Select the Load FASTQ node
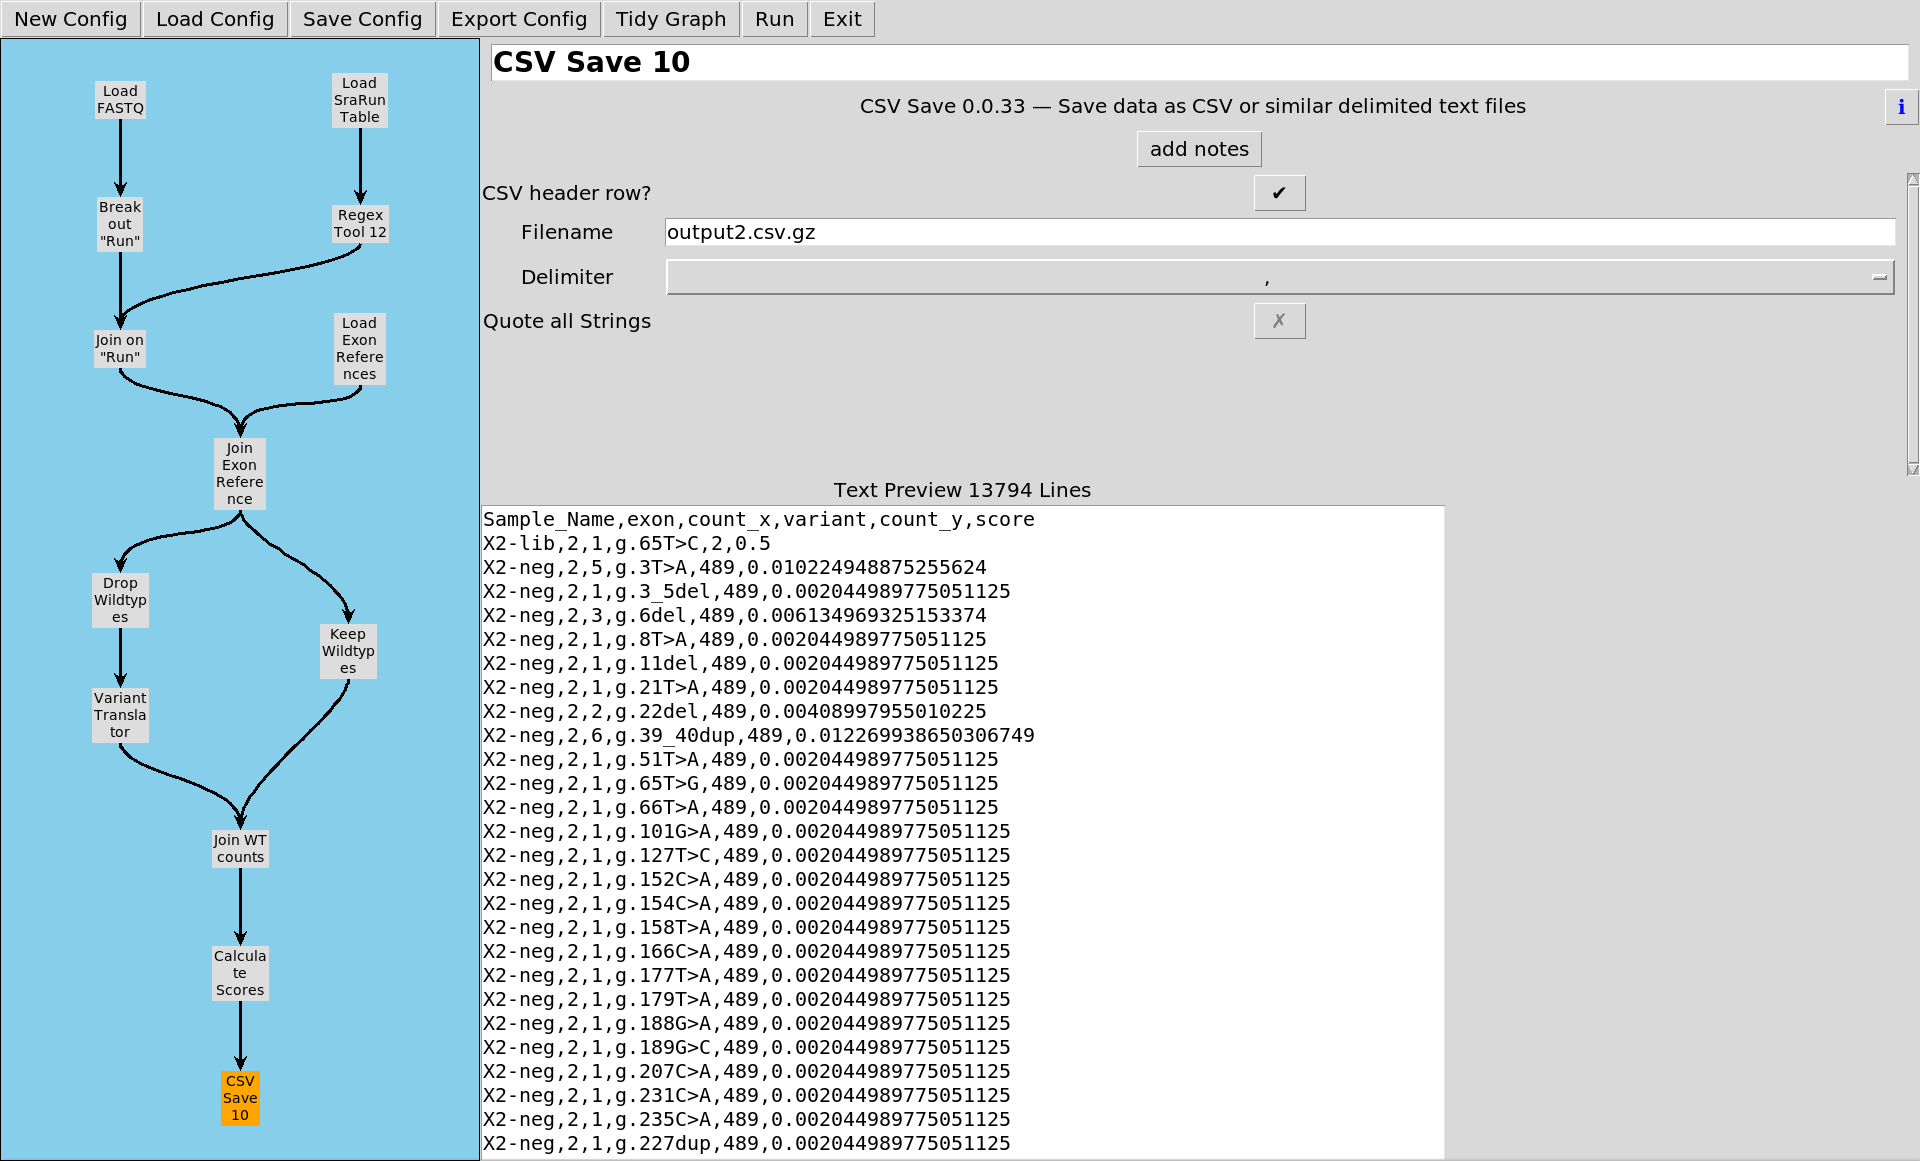 click(x=120, y=100)
